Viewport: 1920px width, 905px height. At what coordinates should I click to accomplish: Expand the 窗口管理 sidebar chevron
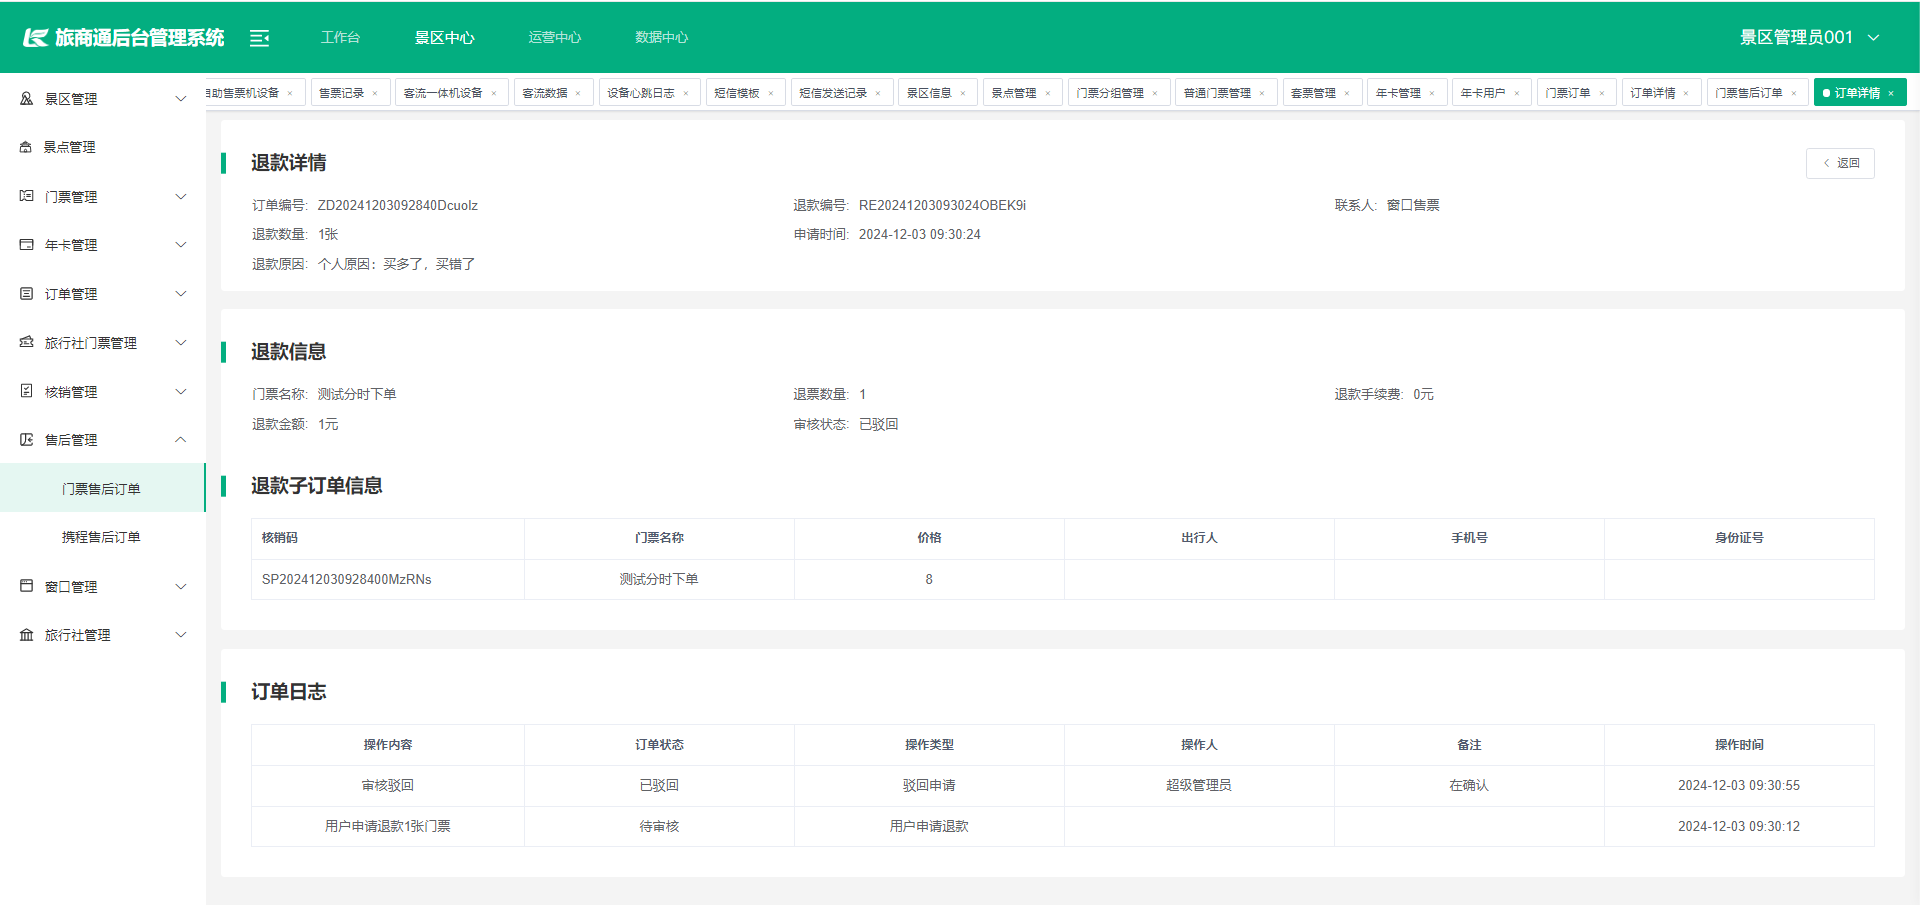tap(181, 586)
